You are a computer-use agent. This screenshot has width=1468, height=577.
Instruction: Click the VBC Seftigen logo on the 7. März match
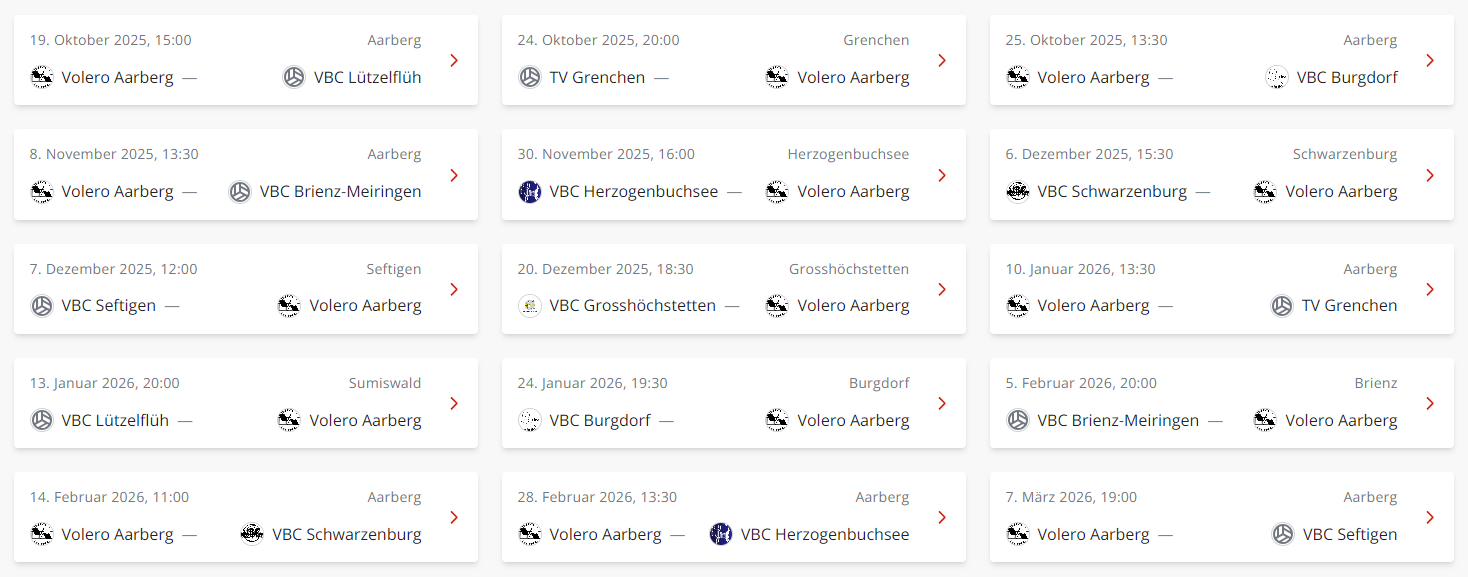[1282, 534]
